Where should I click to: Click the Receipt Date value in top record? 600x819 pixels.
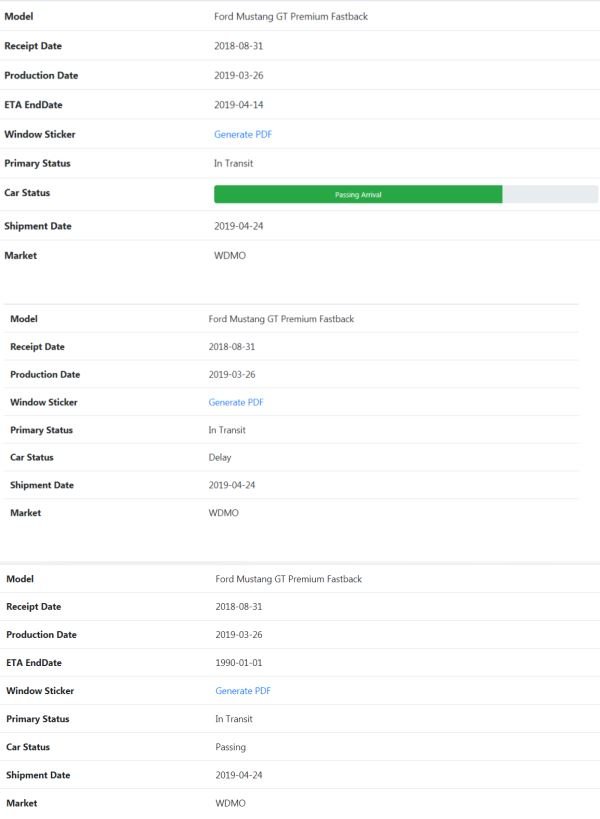tap(239, 46)
